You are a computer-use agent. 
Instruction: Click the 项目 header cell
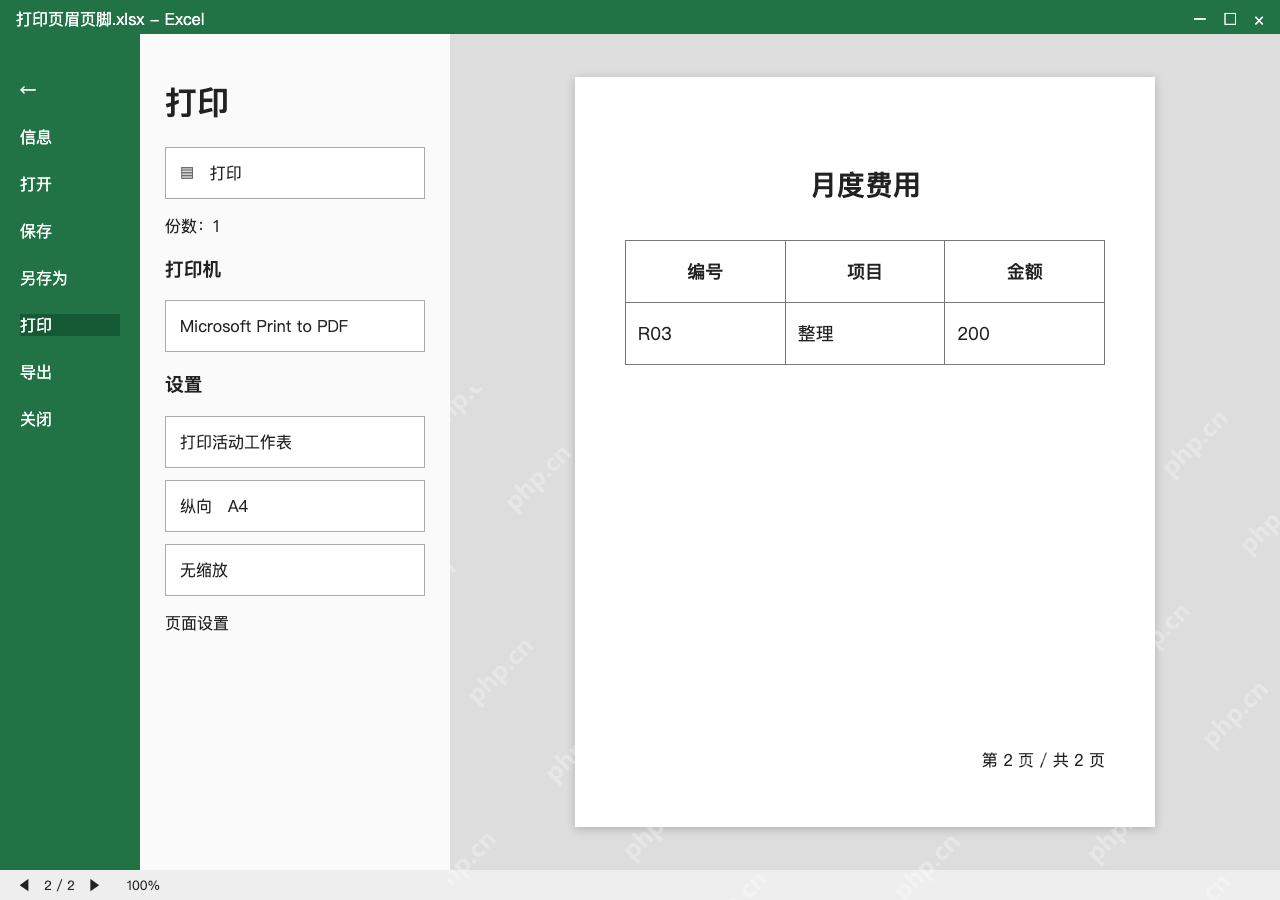point(865,272)
